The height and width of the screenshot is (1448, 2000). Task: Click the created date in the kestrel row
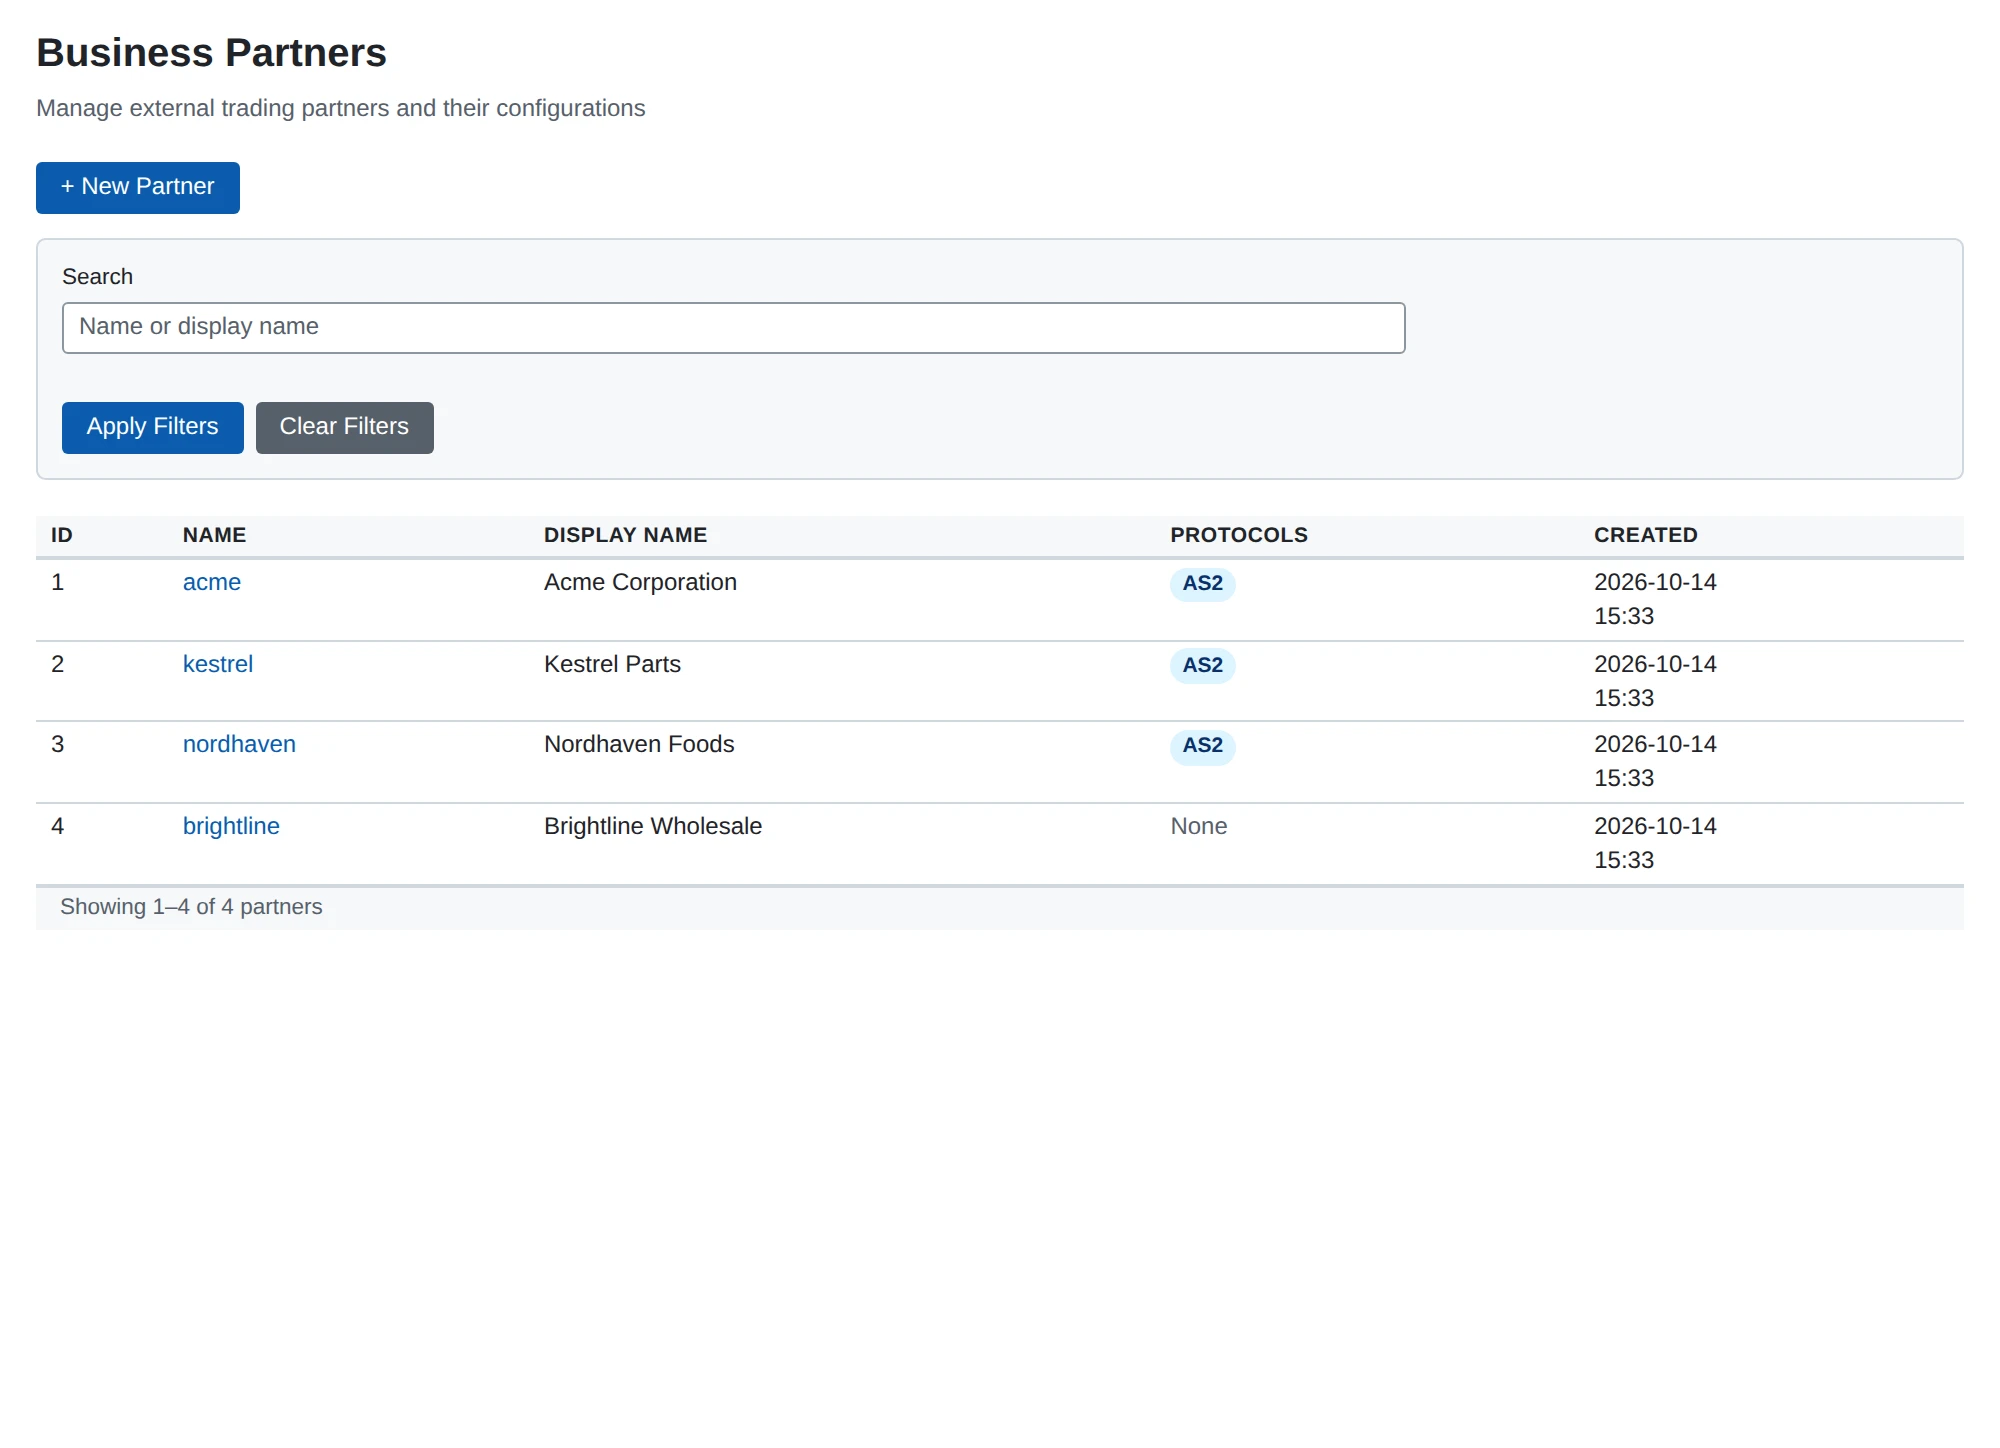tap(1655, 681)
